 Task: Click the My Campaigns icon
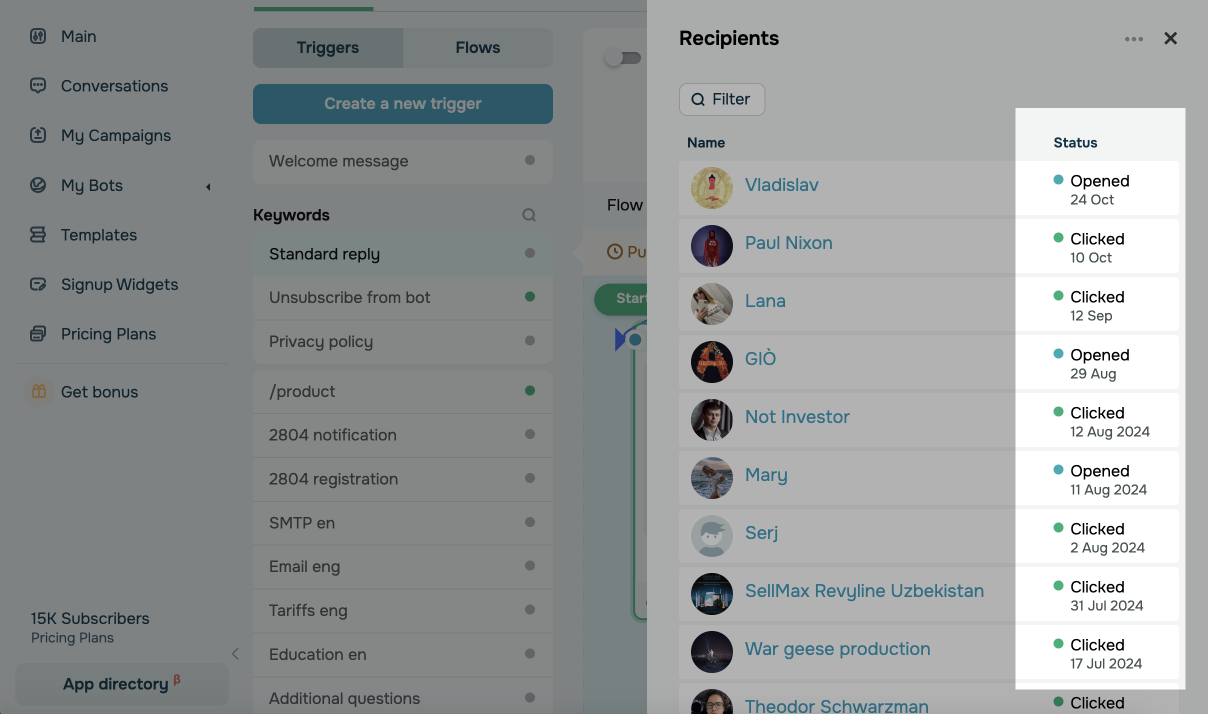[x=38, y=135]
